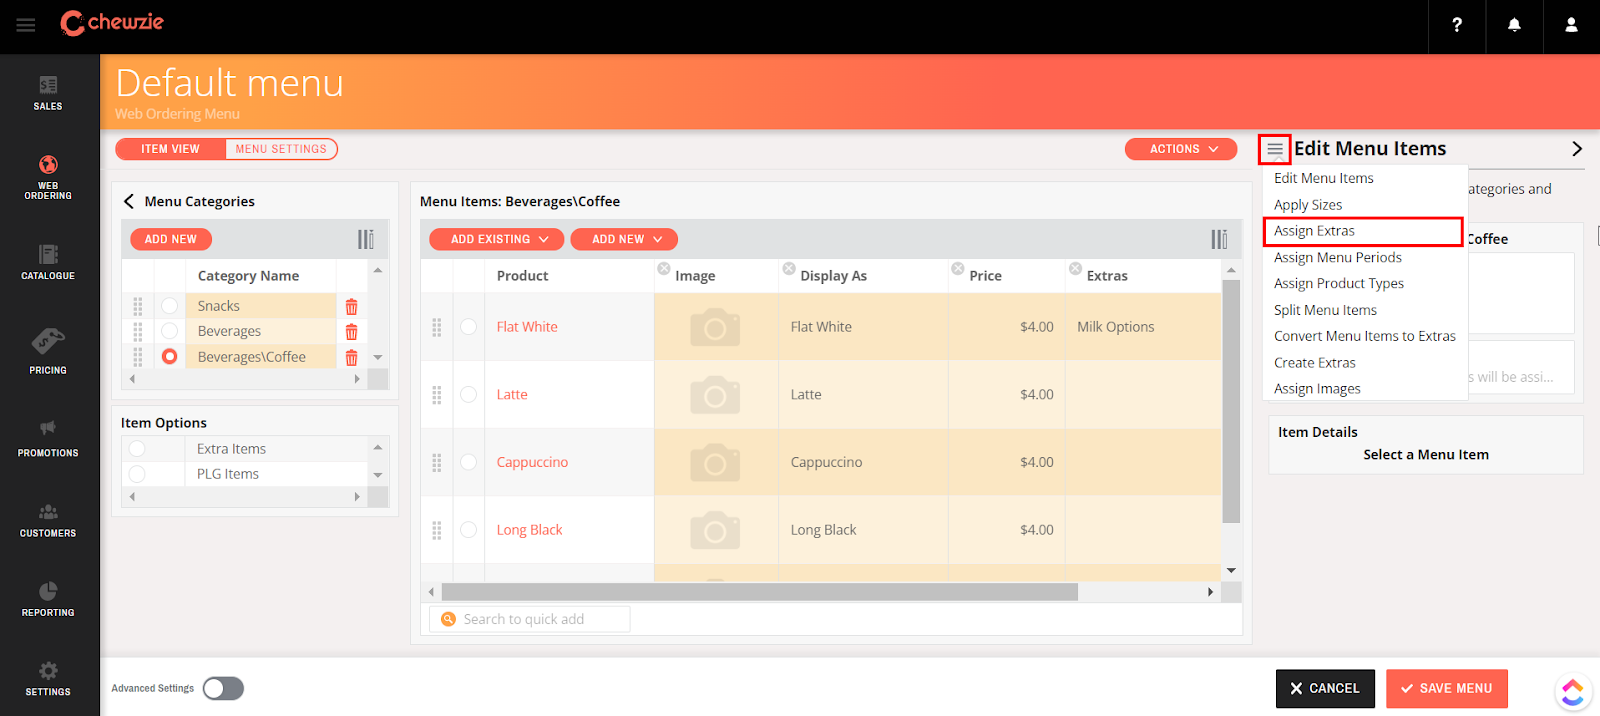The width and height of the screenshot is (1600, 716).
Task: Grab the Flat White row drag handle
Action: [x=437, y=327]
